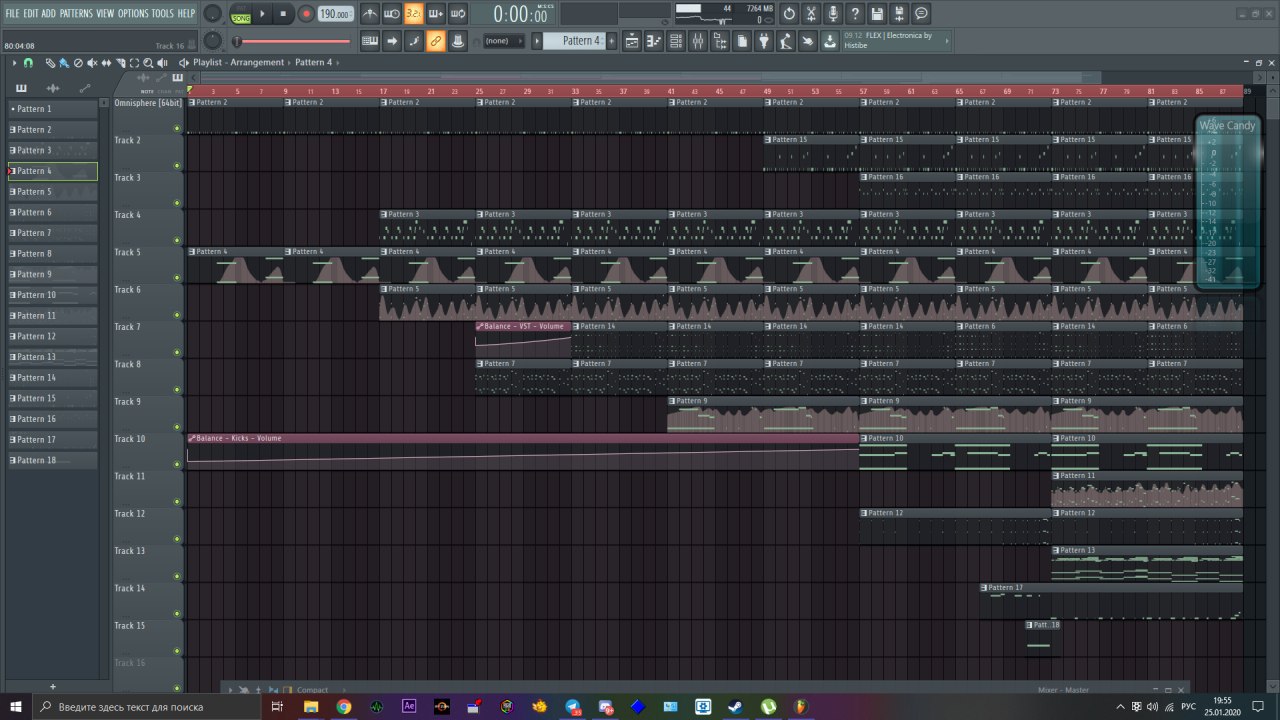Select the playlist Zoom magnifier tool
This screenshot has height=720, width=1280.
[148, 63]
